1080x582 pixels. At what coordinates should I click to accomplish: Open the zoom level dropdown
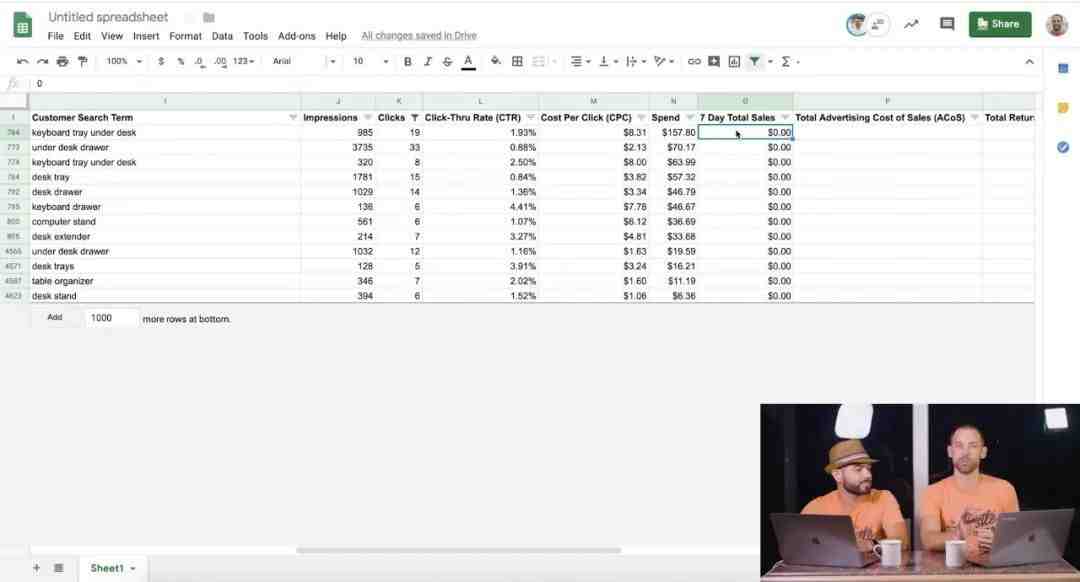coord(124,61)
